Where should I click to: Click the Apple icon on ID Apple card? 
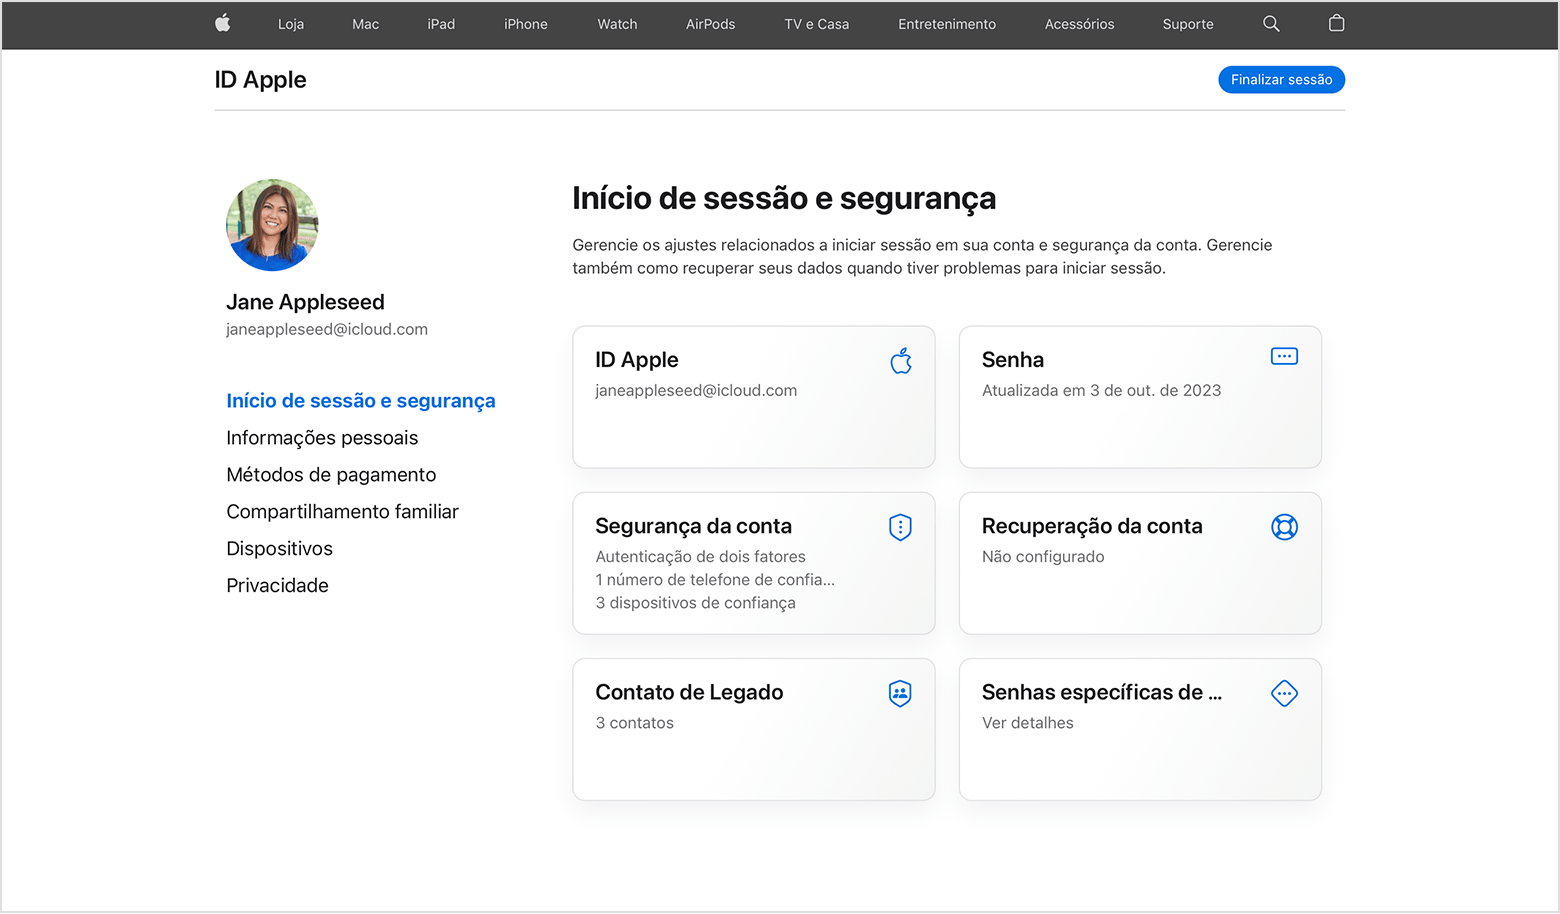pyautogui.click(x=901, y=360)
